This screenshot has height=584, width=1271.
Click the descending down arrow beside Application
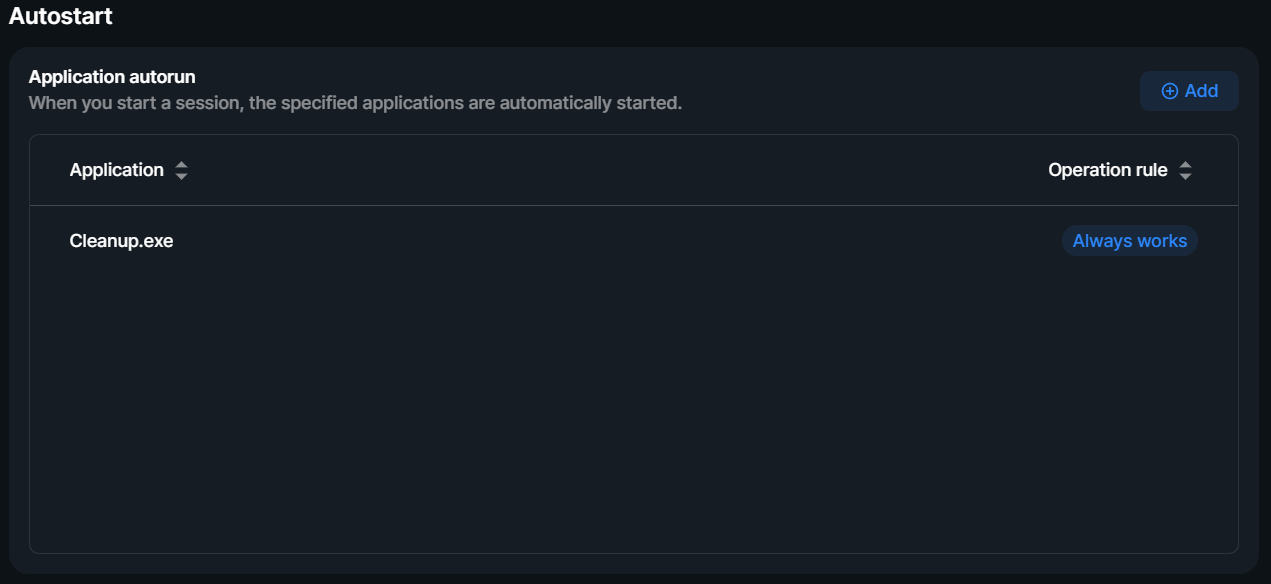[x=181, y=177]
